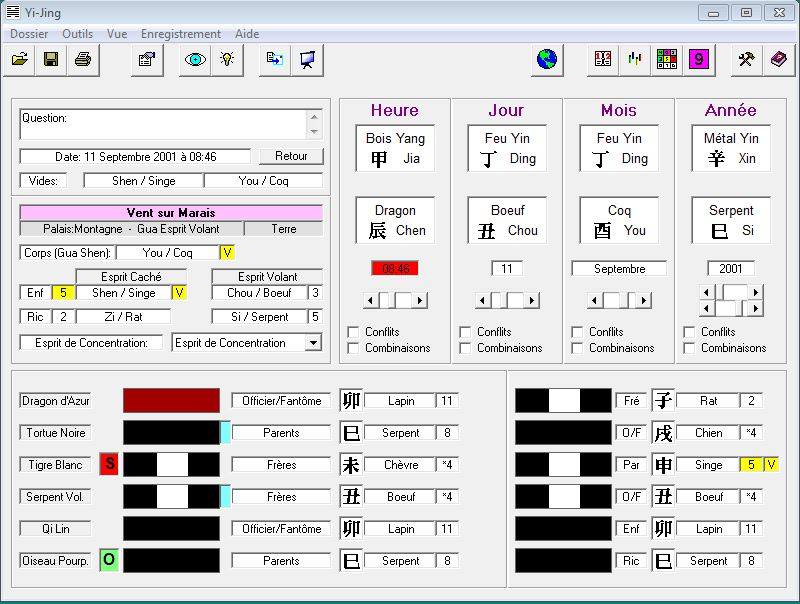Click the 2001 year field
Image resolution: width=800 pixels, height=604 pixels.
(x=731, y=268)
